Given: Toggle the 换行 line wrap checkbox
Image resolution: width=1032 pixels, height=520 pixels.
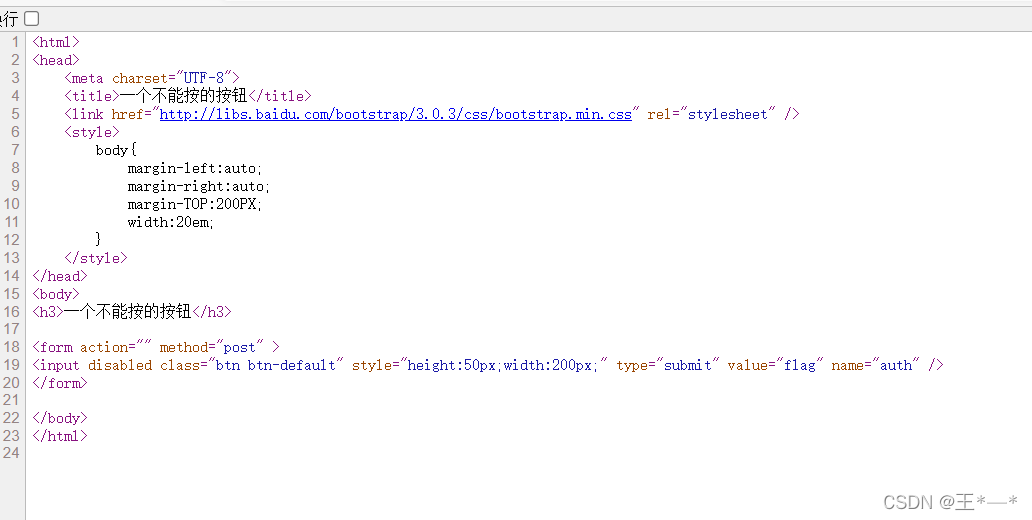Looking at the screenshot, I should coord(32,18).
